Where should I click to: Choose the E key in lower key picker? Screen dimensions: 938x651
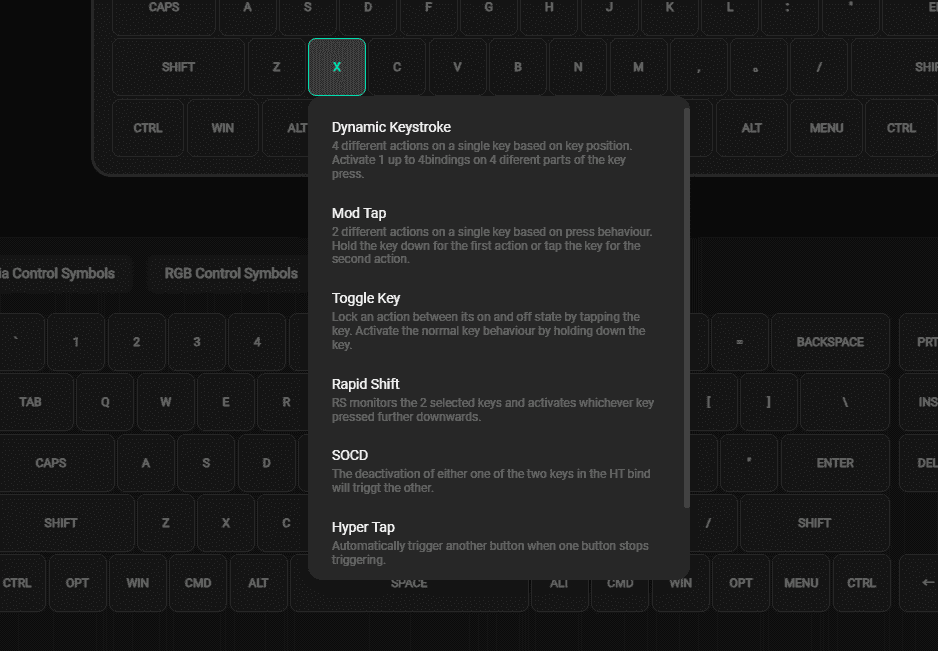[x=226, y=402]
